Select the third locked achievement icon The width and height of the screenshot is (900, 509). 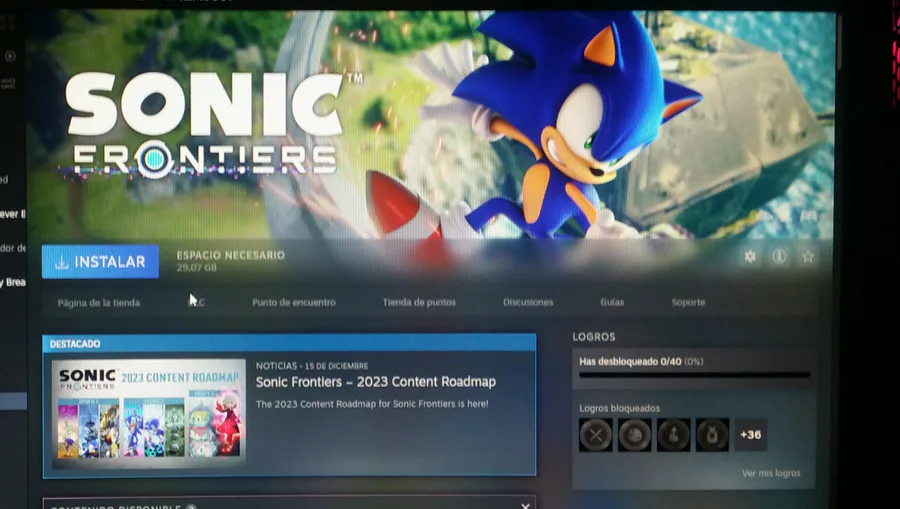[674, 434]
